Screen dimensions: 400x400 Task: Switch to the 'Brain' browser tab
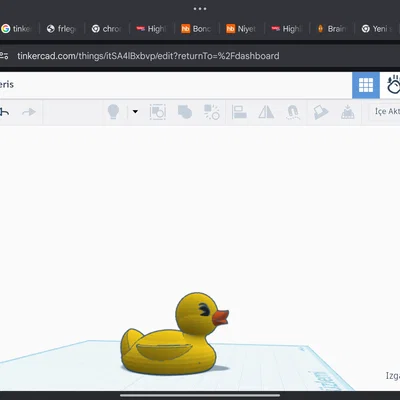[x=332, y=29]
